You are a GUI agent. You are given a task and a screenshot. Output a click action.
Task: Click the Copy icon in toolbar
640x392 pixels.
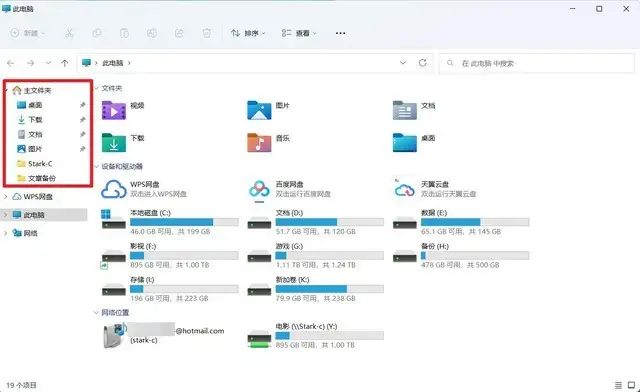97,33
